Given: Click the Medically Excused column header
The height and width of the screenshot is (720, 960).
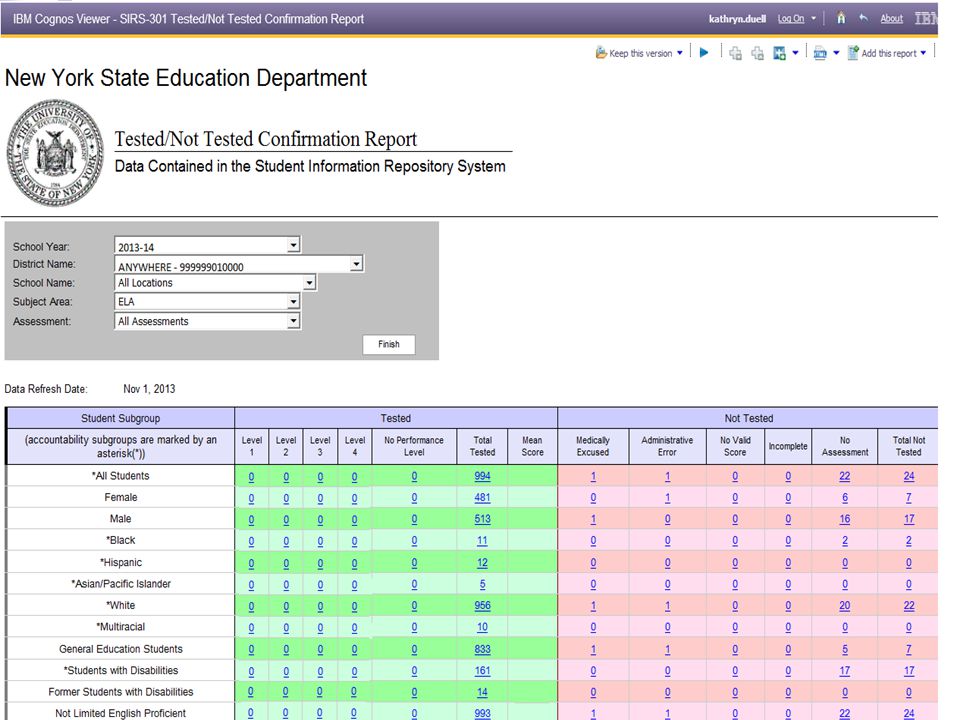Looking at the screenshot, I should click(x=593, y=446).
